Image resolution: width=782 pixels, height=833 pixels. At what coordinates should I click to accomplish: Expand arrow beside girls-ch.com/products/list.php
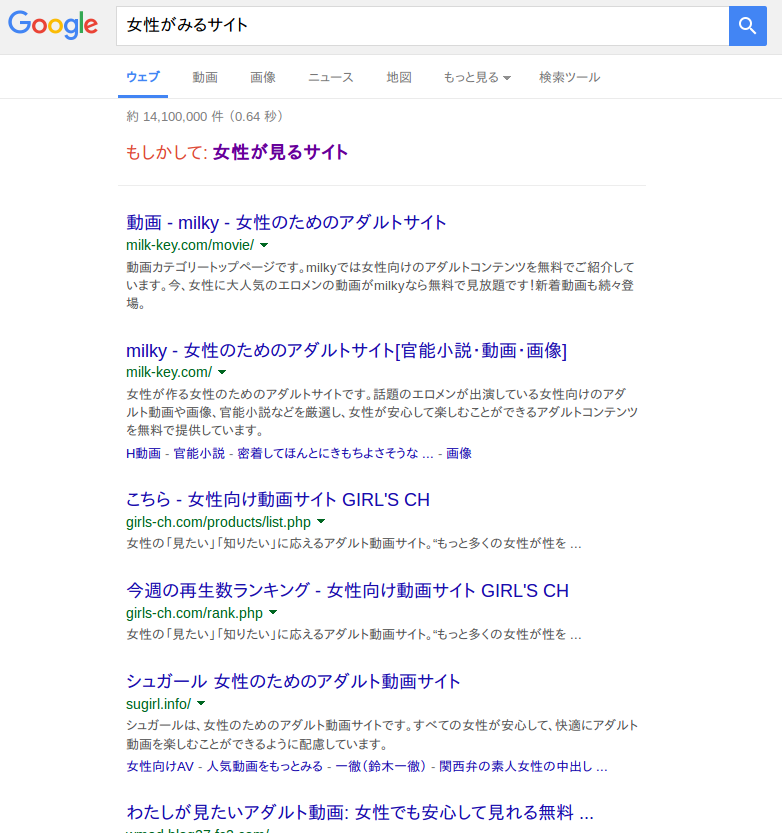click(x=321, y=522)
